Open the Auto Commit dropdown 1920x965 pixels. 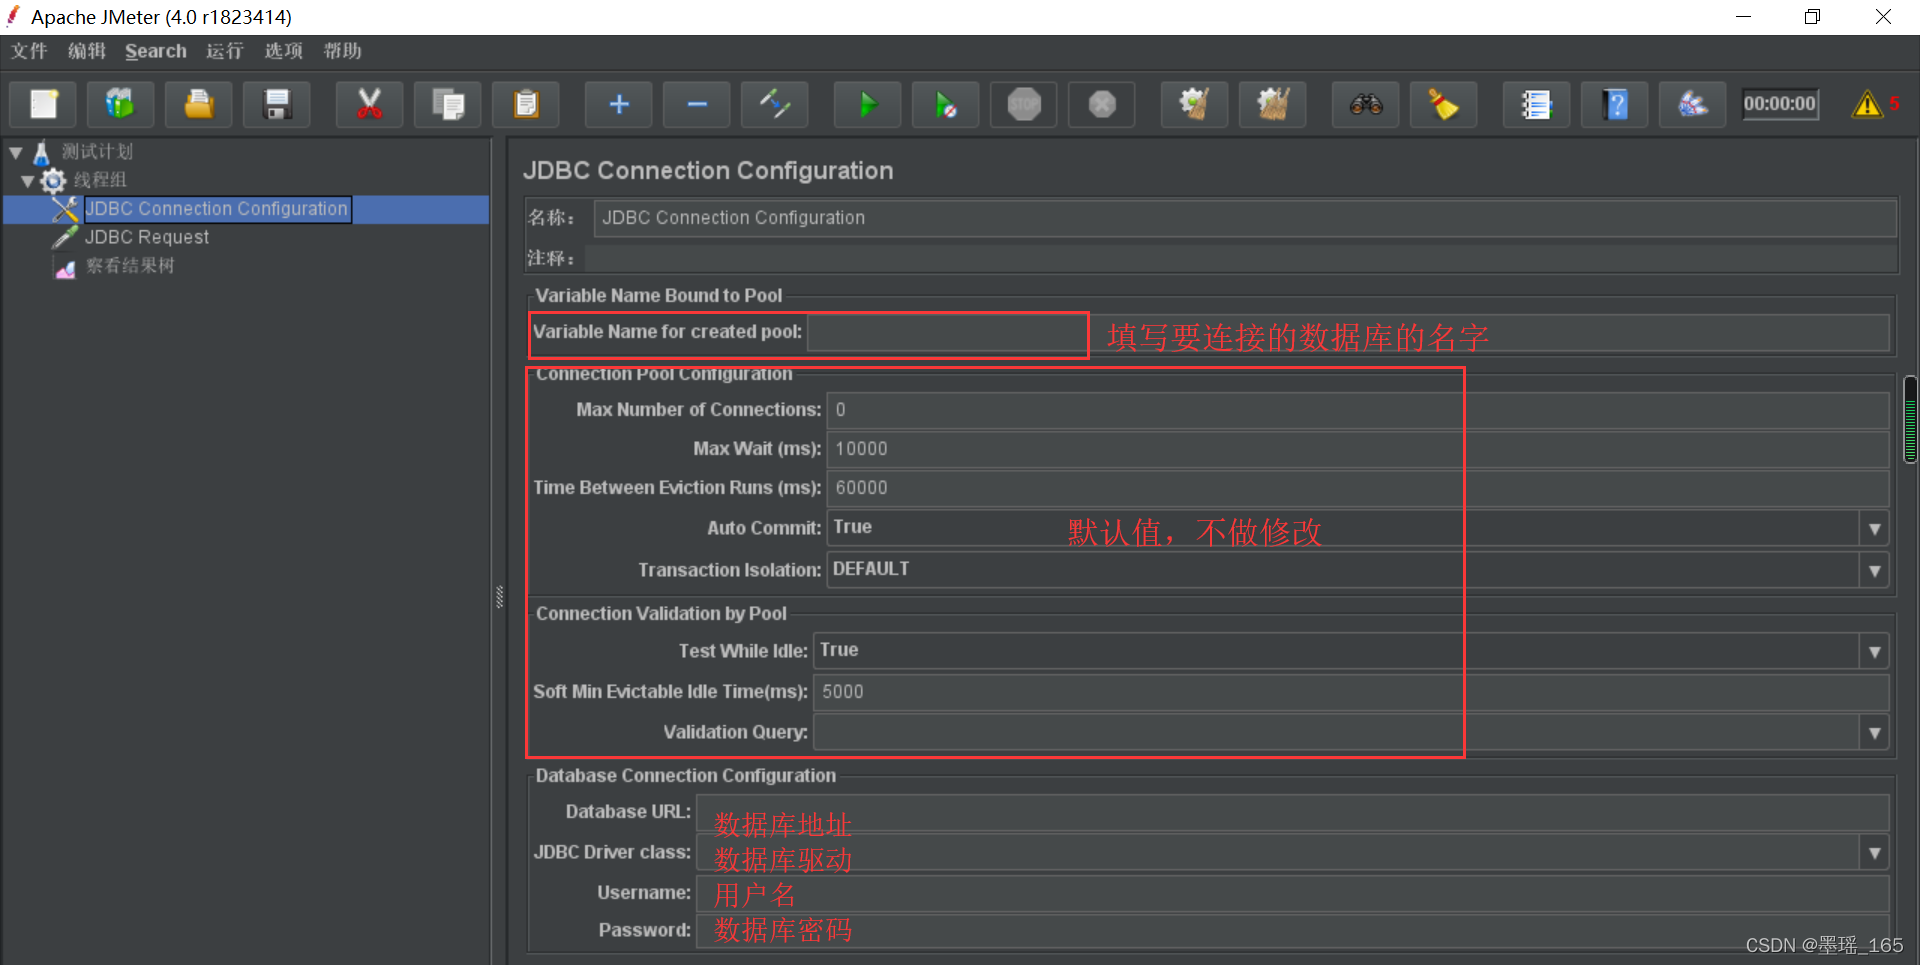pyautogui.click(x=1875, y=529)
